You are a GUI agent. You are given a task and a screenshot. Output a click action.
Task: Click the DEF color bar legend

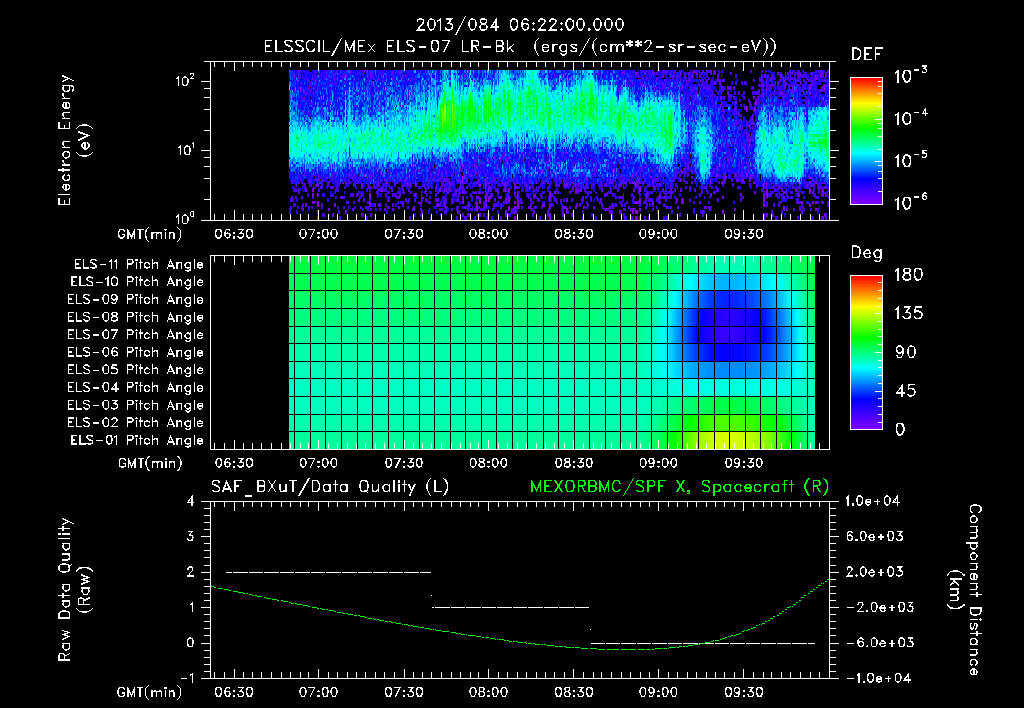coord(866,141)
